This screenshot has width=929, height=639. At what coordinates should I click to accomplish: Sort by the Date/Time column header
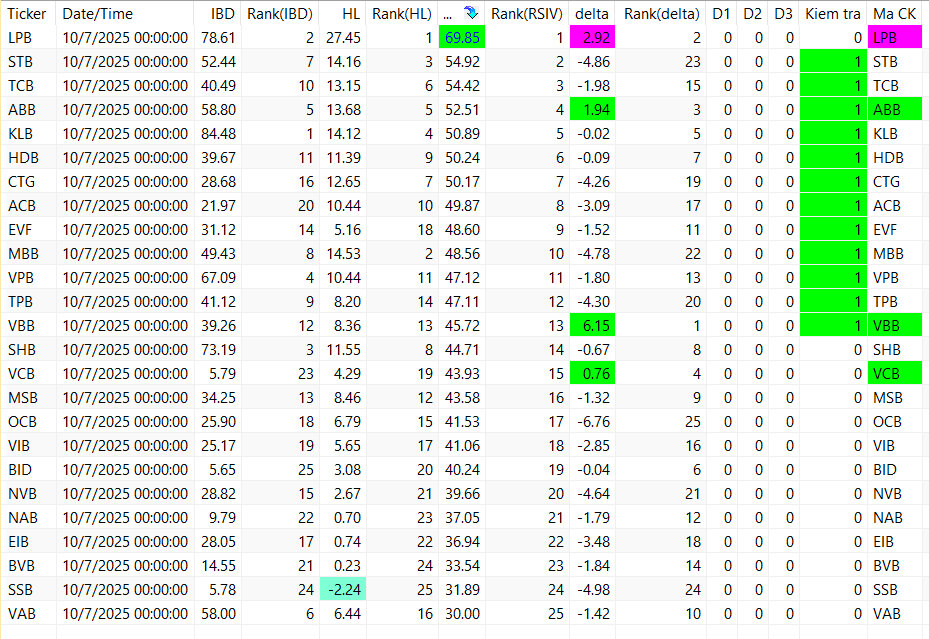tap(125, 14)
